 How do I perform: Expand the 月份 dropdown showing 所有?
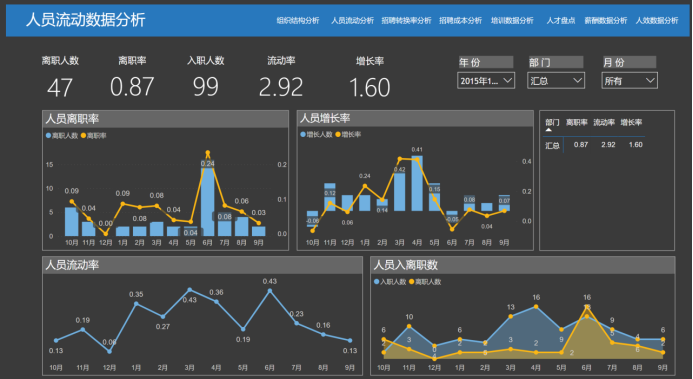click(x=629, y=81)
